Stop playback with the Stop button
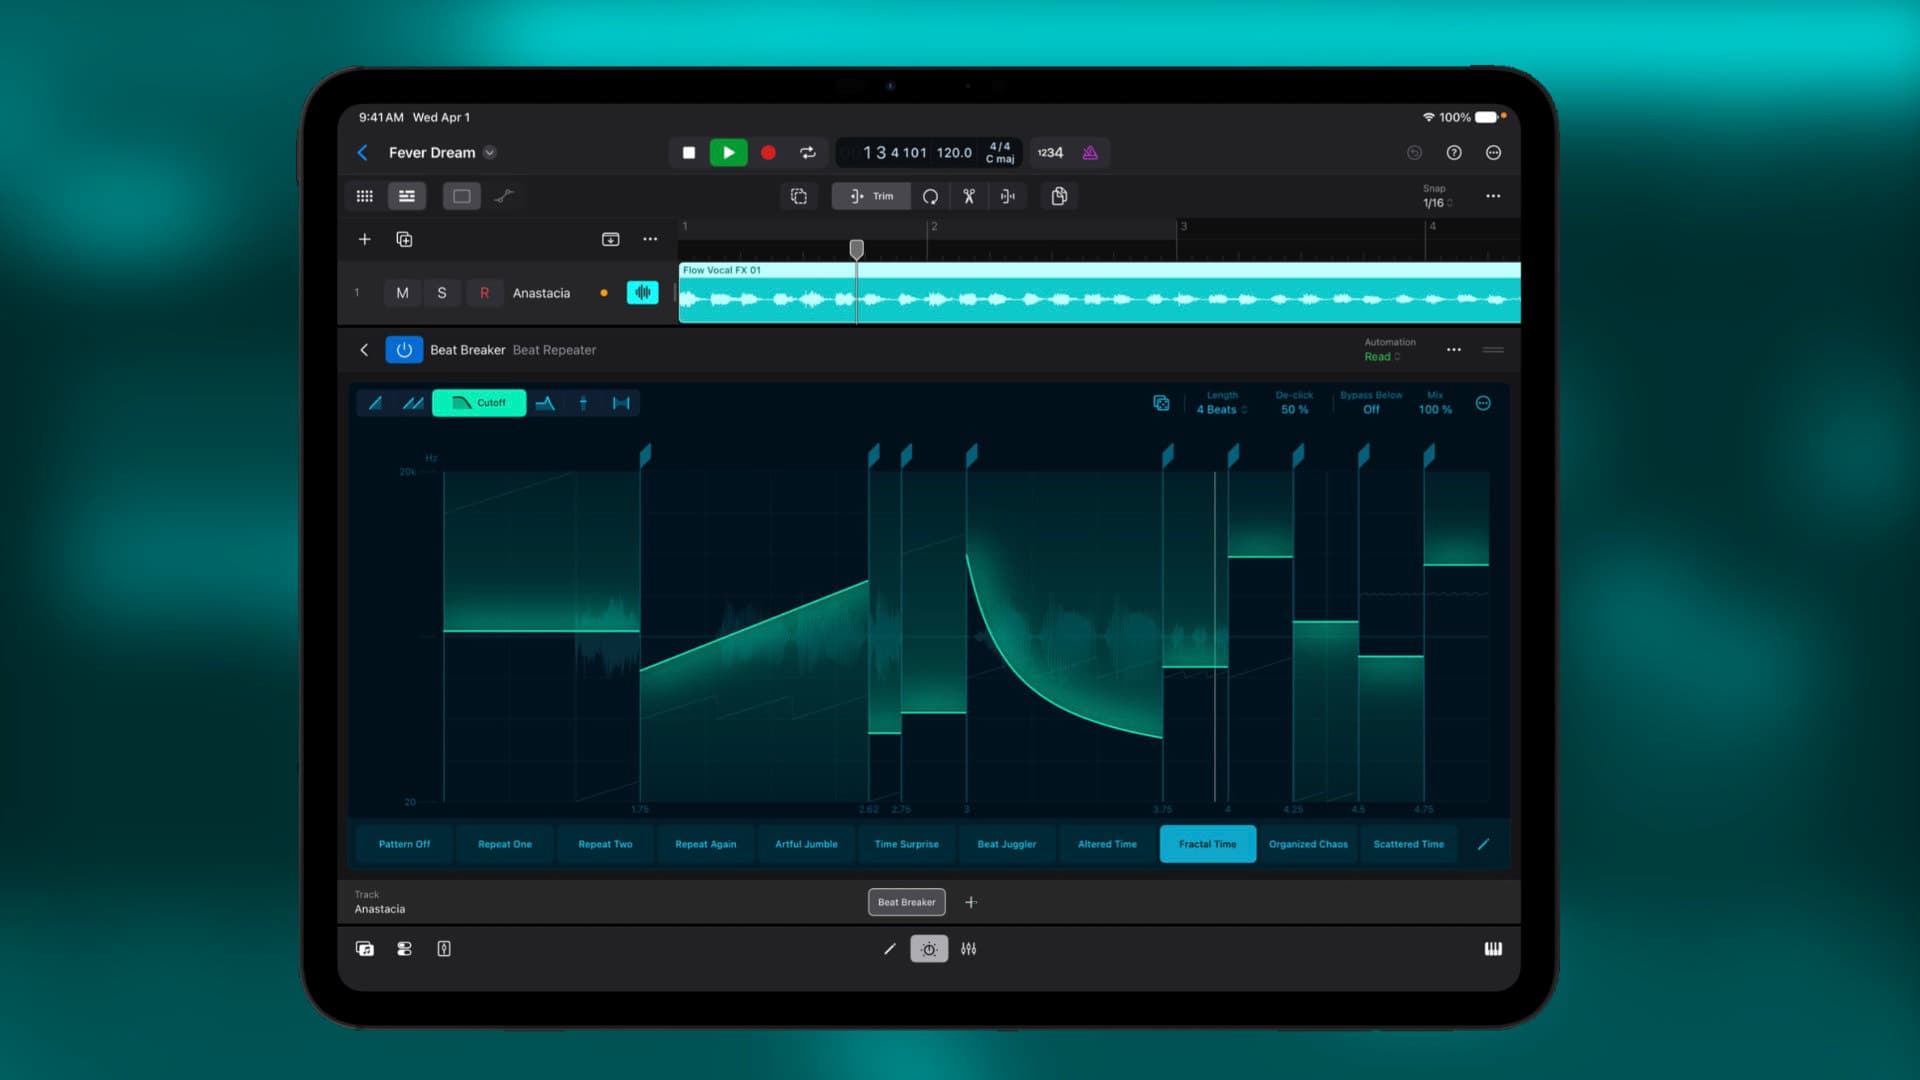1920x1080 pixels. point(688,153)
